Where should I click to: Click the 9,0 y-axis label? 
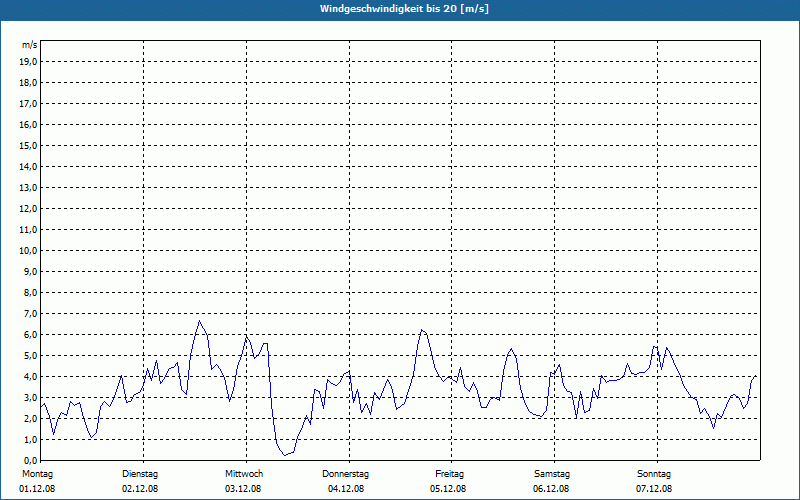[30, 271]
